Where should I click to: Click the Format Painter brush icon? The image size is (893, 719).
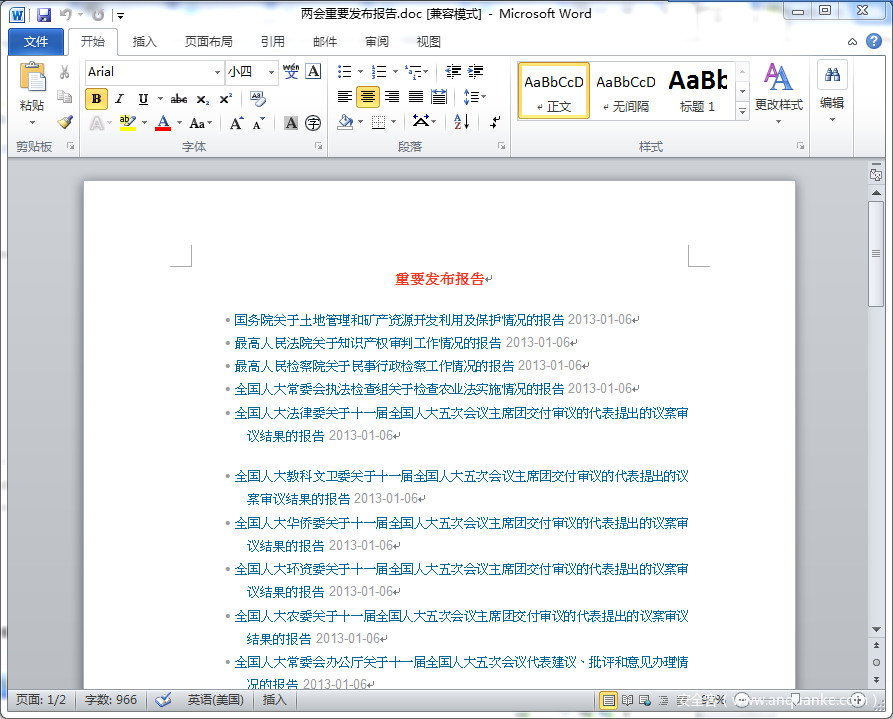tap(65, 122)
